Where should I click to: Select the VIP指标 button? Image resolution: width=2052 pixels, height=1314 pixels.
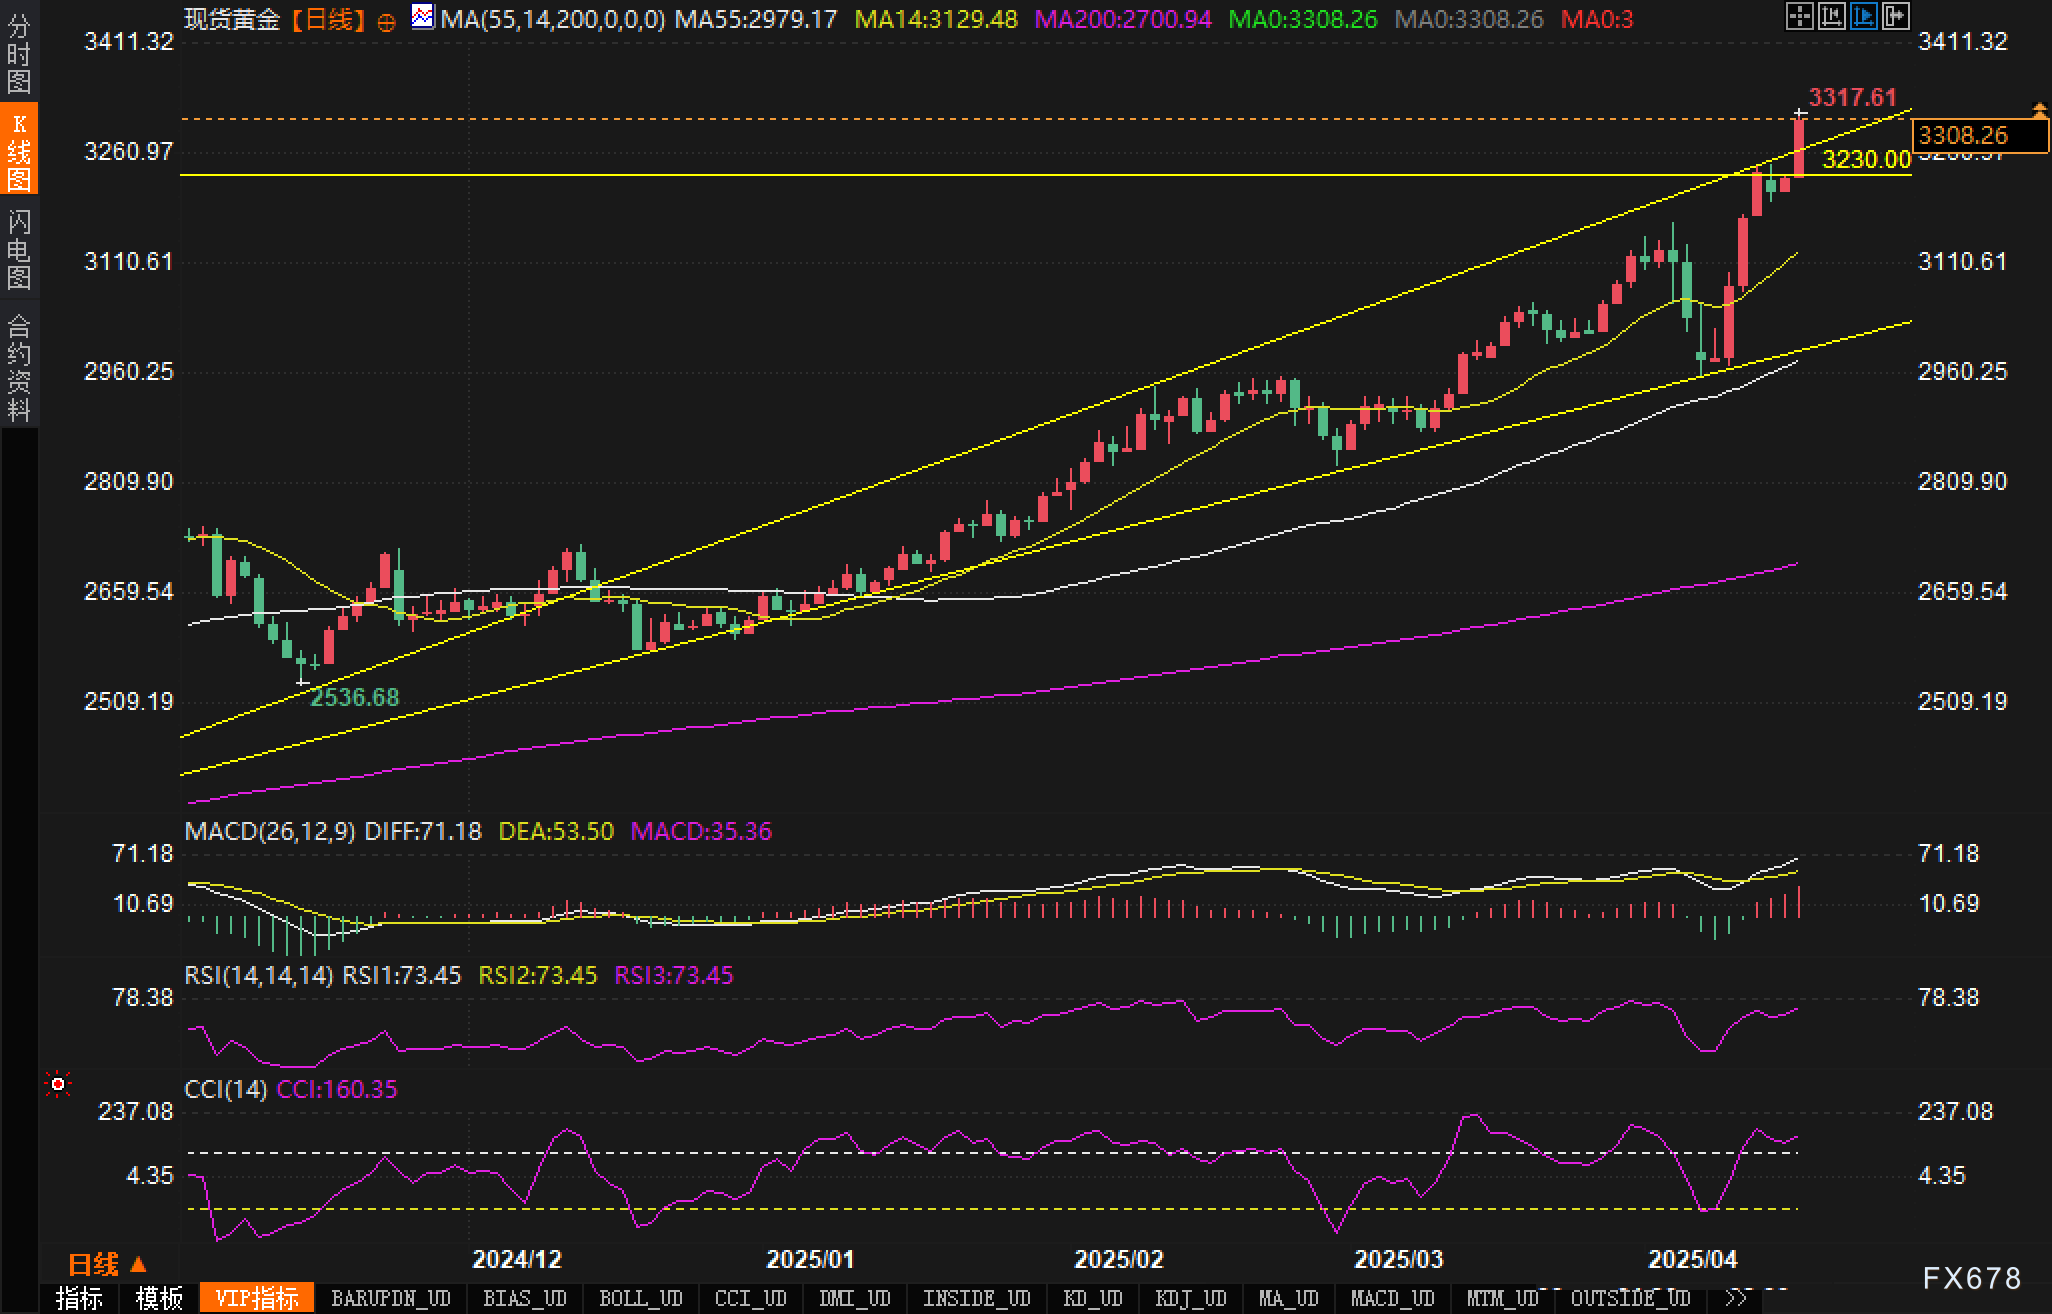point(257,1298)
